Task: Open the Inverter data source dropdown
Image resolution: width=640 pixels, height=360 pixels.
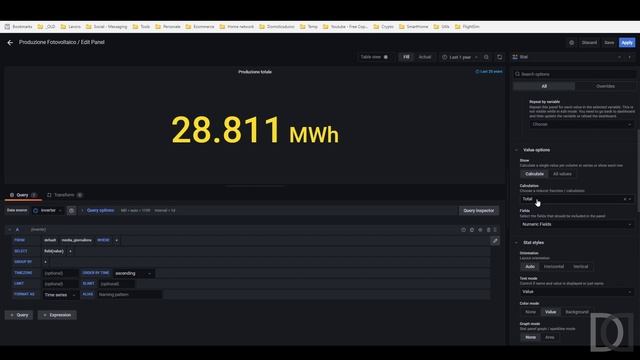Action: click(47, 211)
